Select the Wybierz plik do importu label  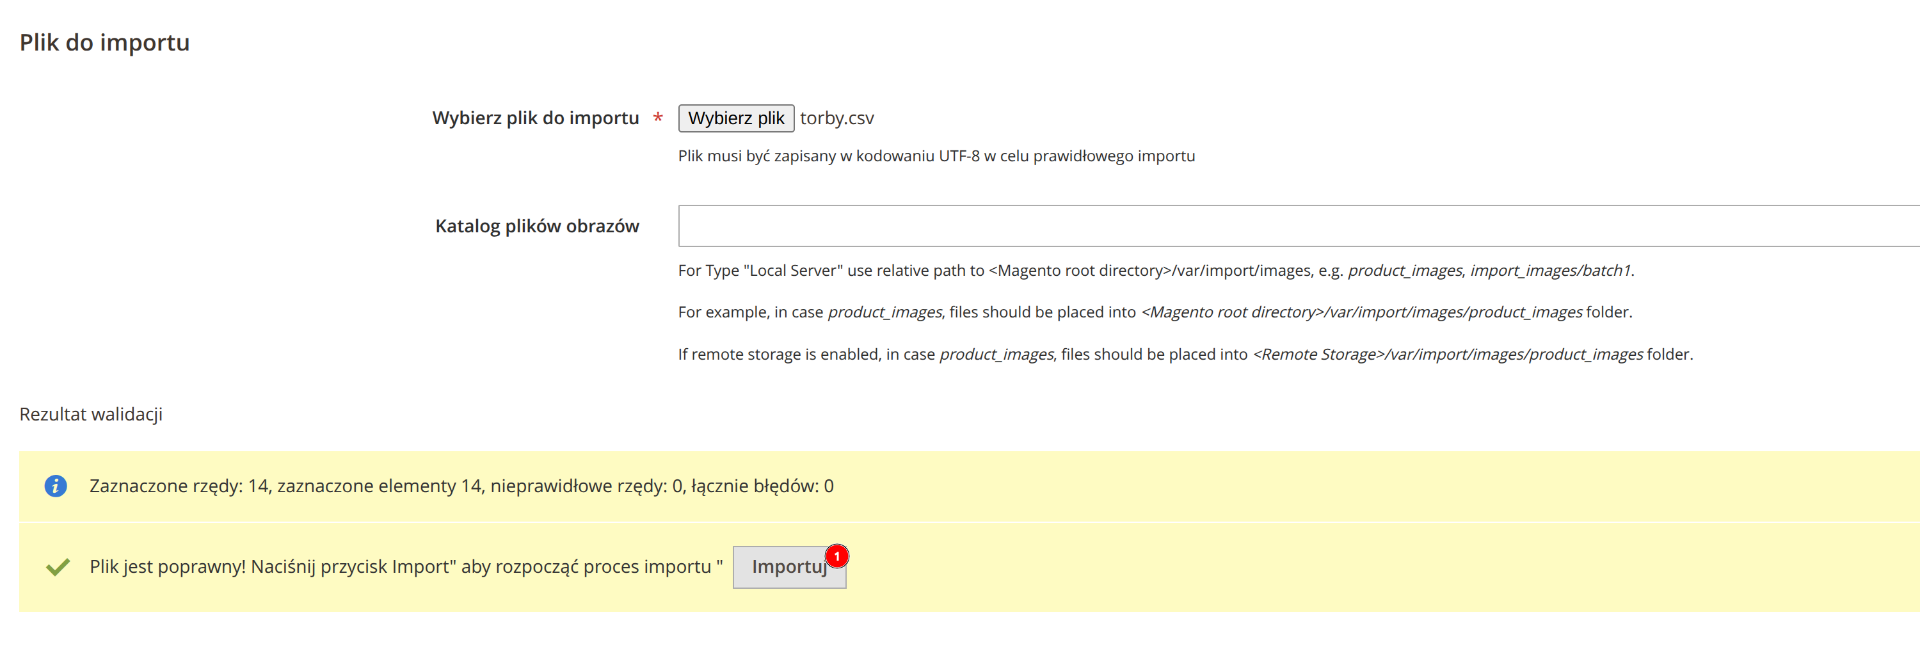(x=535, y=118)
